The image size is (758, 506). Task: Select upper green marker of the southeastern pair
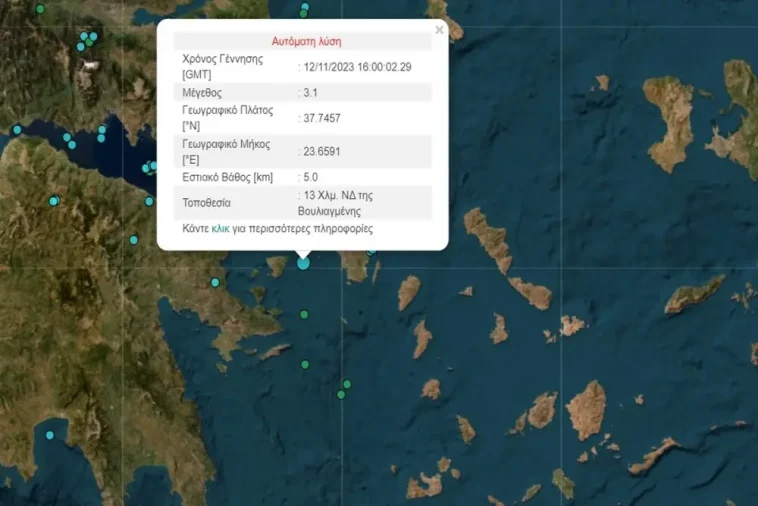(347, 384)
